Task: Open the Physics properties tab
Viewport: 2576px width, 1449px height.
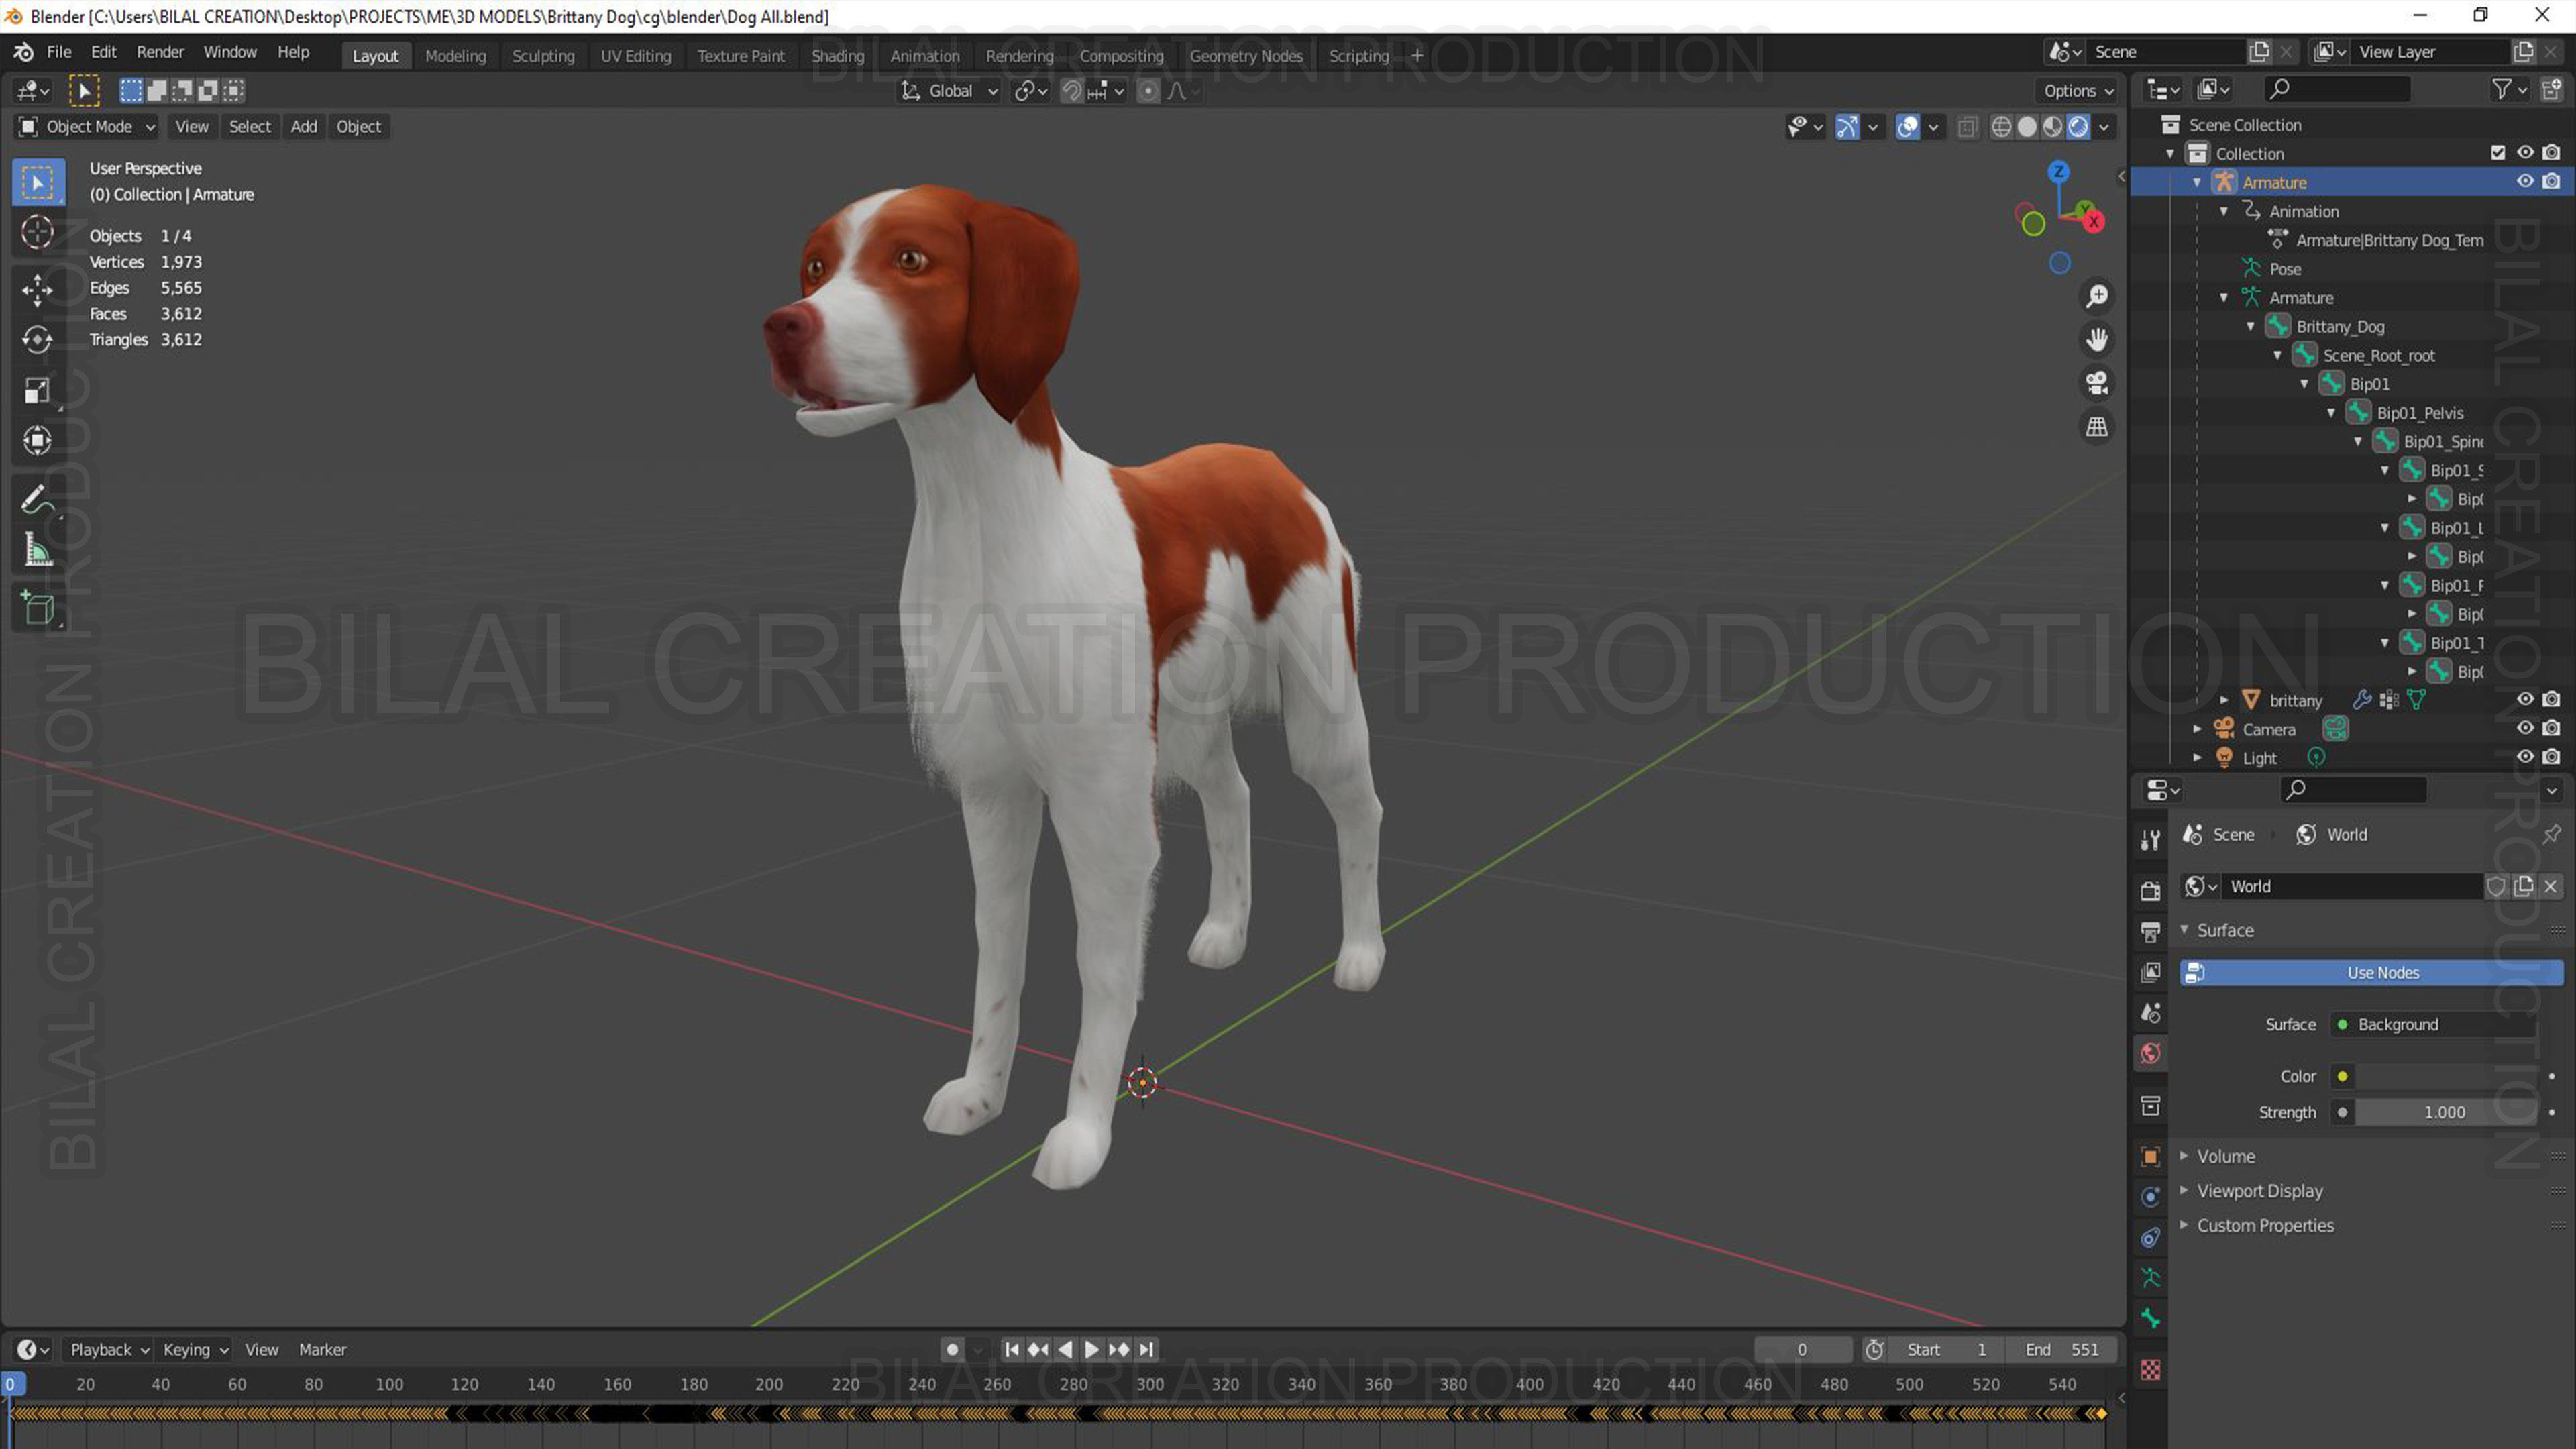Action: [x=2150, y=1197]
